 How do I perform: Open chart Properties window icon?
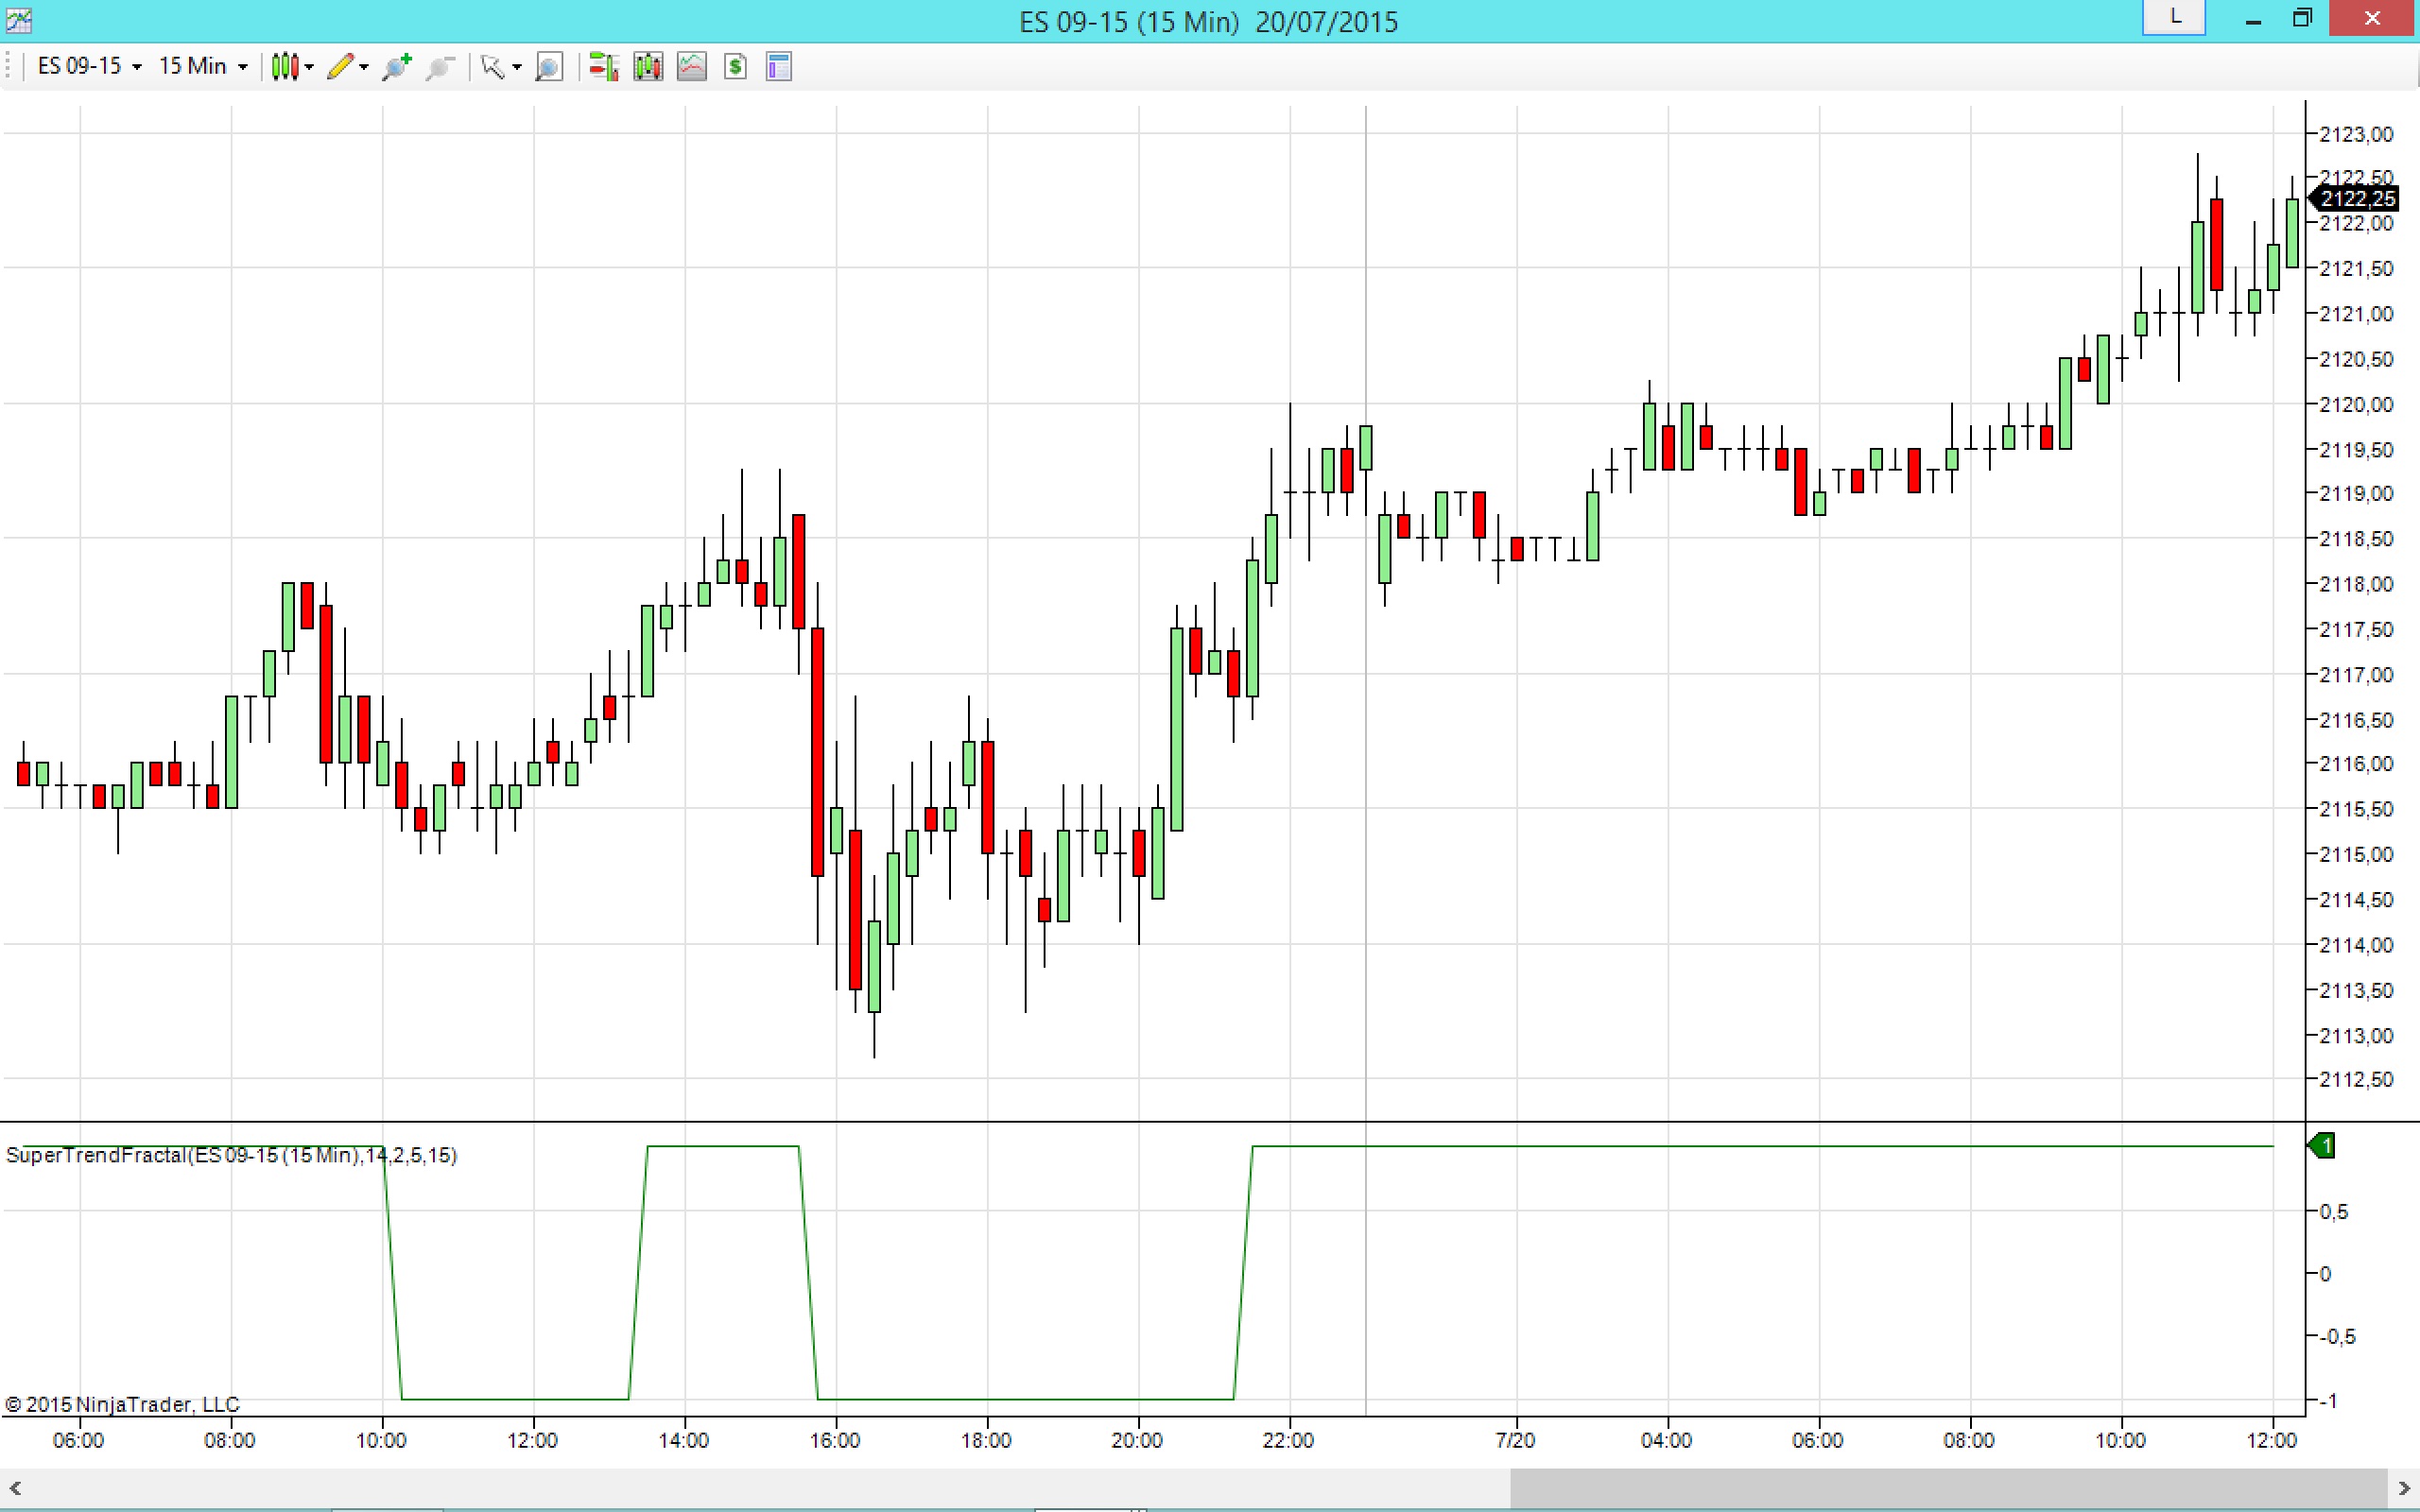pos(779,67)
